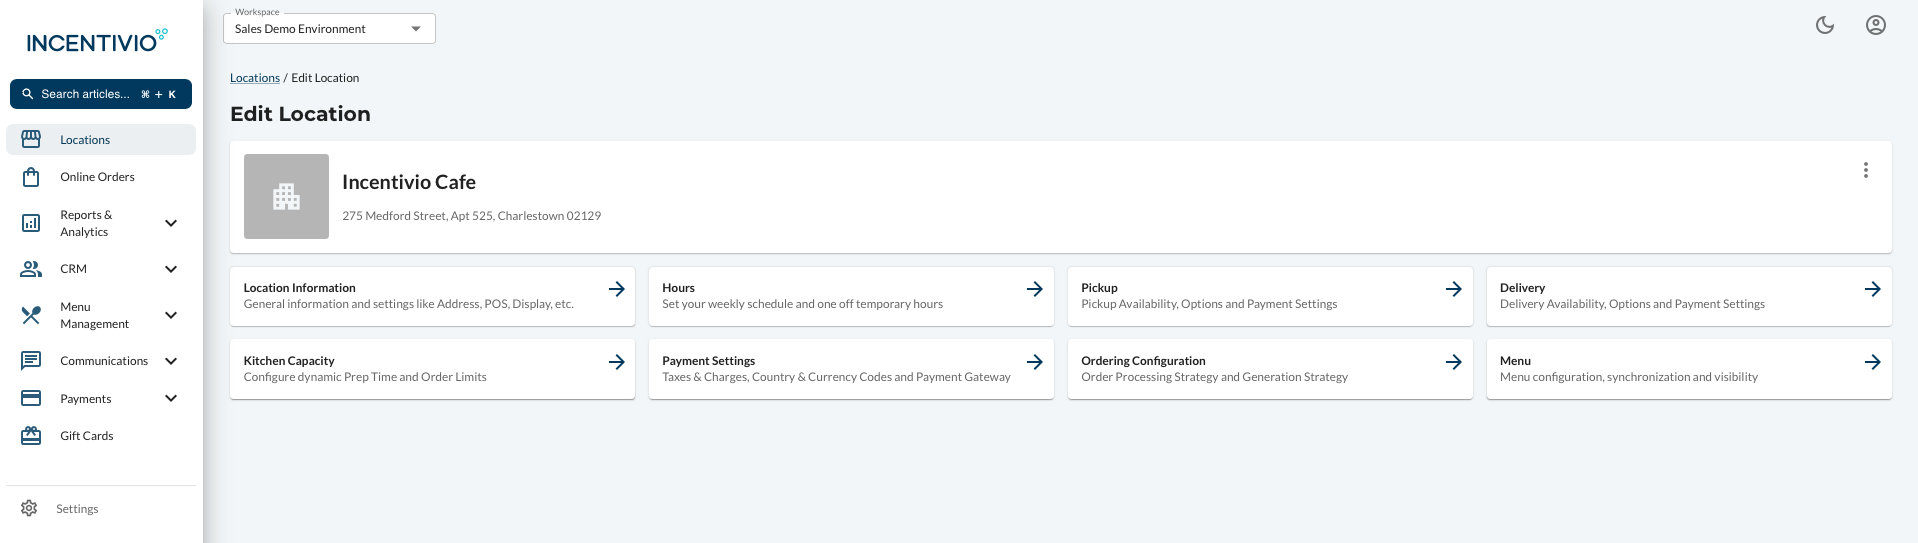This screenshot has height=543, width=1918.
Task: Expand the Reports & Analytics section
Action: point(171,223)
